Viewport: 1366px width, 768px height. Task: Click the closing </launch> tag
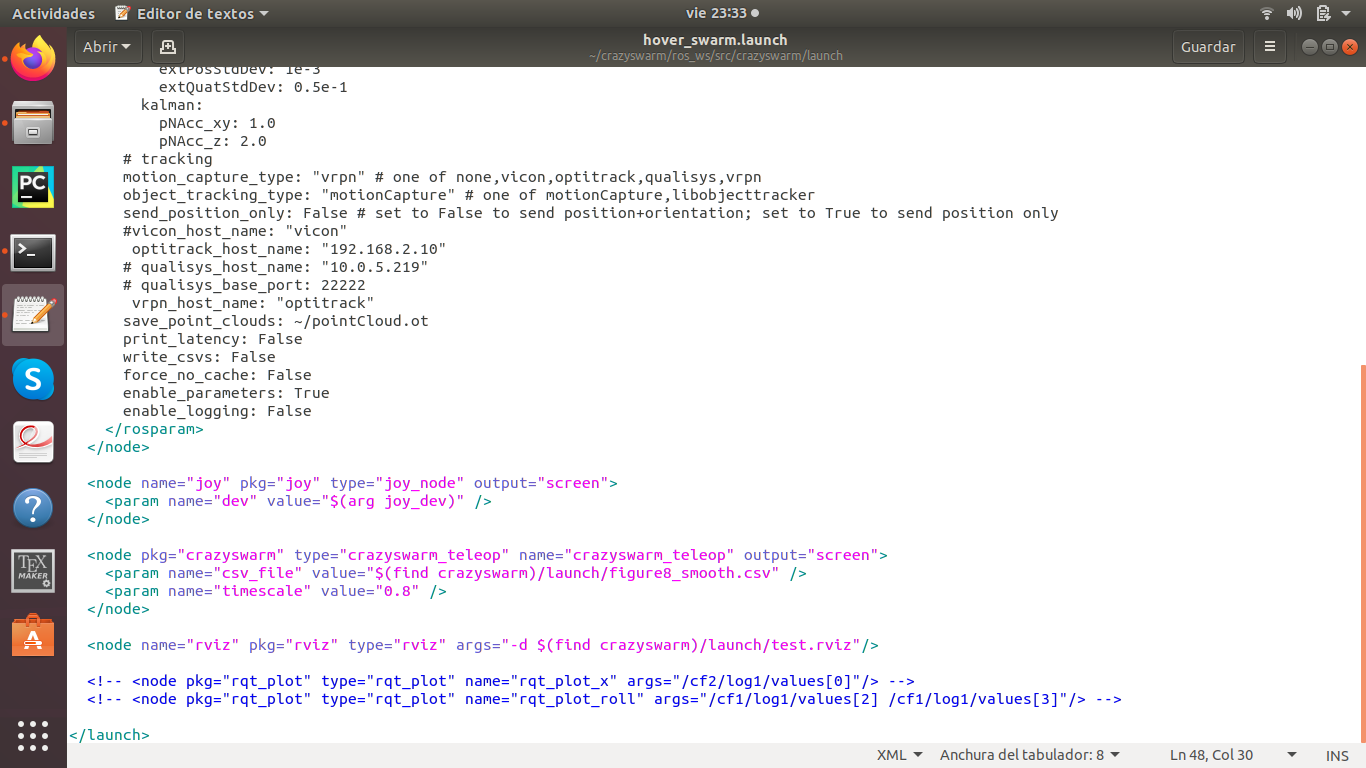[109, 735]
